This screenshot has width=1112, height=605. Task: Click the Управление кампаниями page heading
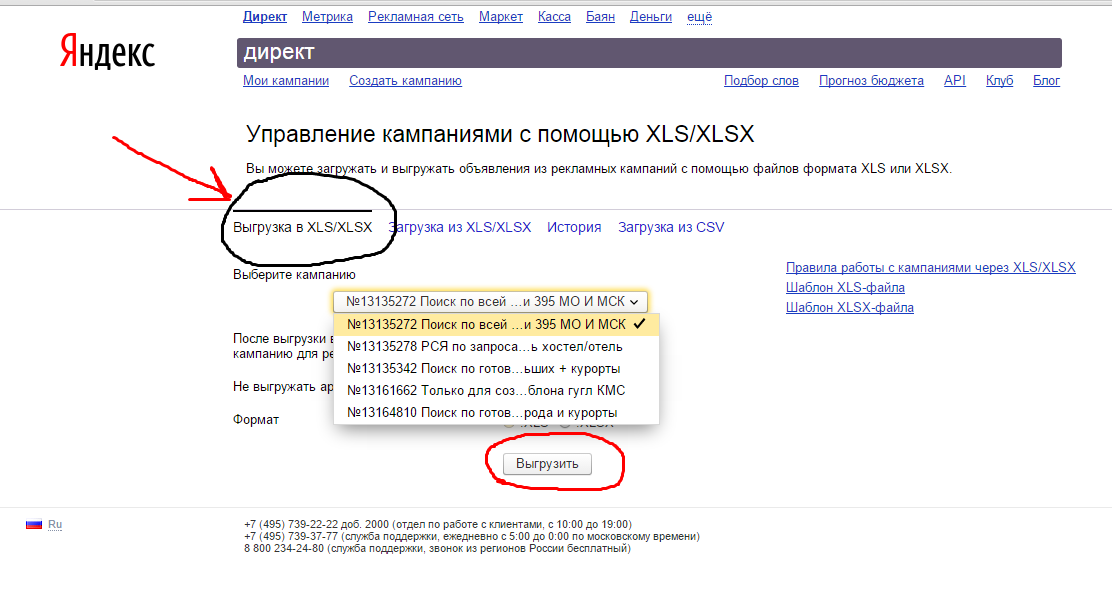[x=500, y=134]
